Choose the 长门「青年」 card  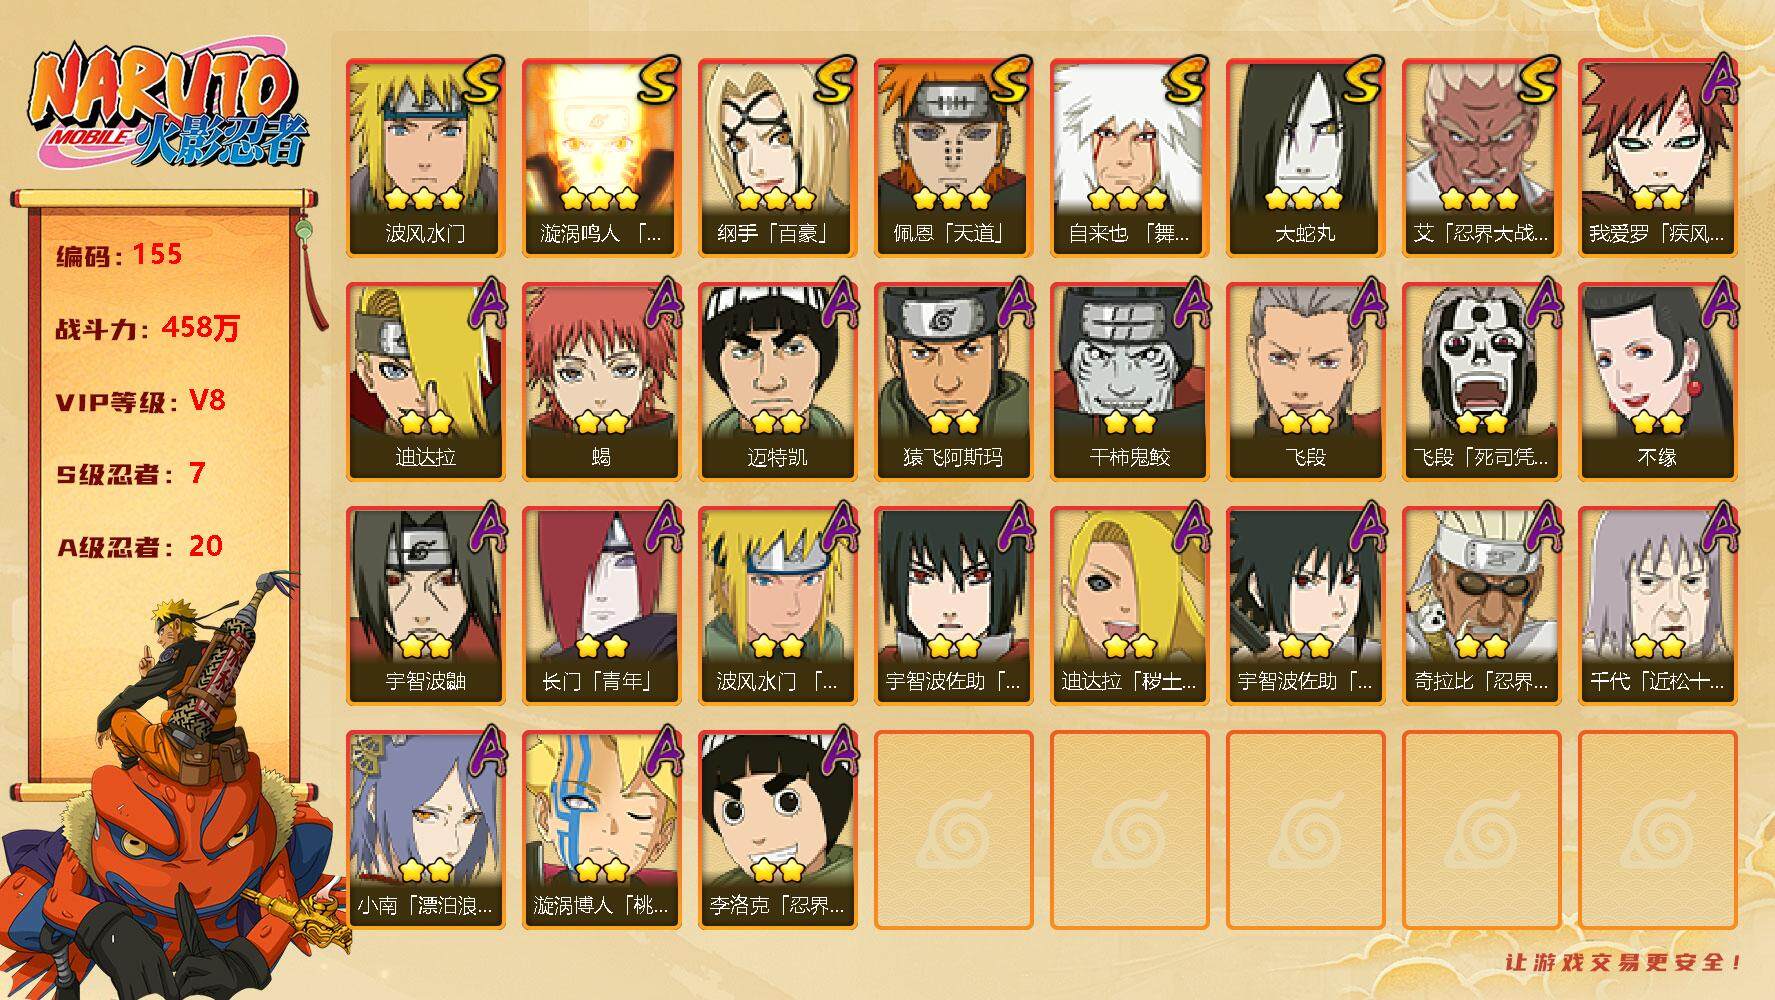[602, 606]
